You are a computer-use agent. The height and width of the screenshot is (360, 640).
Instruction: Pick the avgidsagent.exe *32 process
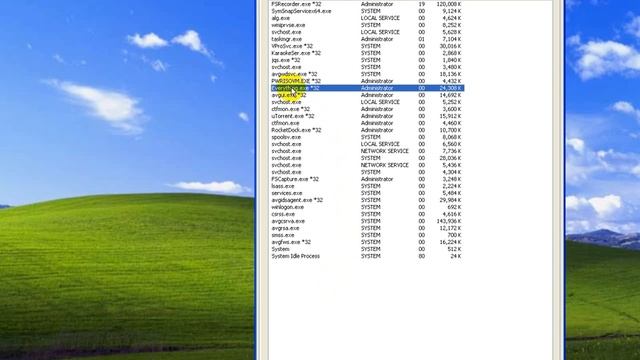coord(367,200)
